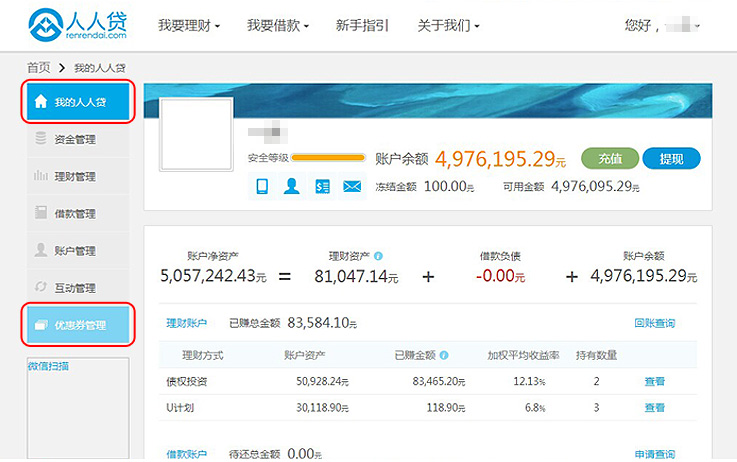Click the frozen amount 100.00
The width and height of the screenshot is (737, 462).
tap(449, 187)
